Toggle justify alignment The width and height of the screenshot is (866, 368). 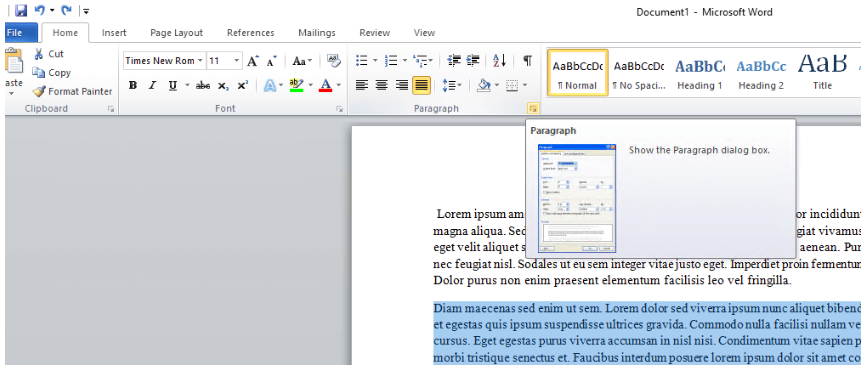pos(421,85)
